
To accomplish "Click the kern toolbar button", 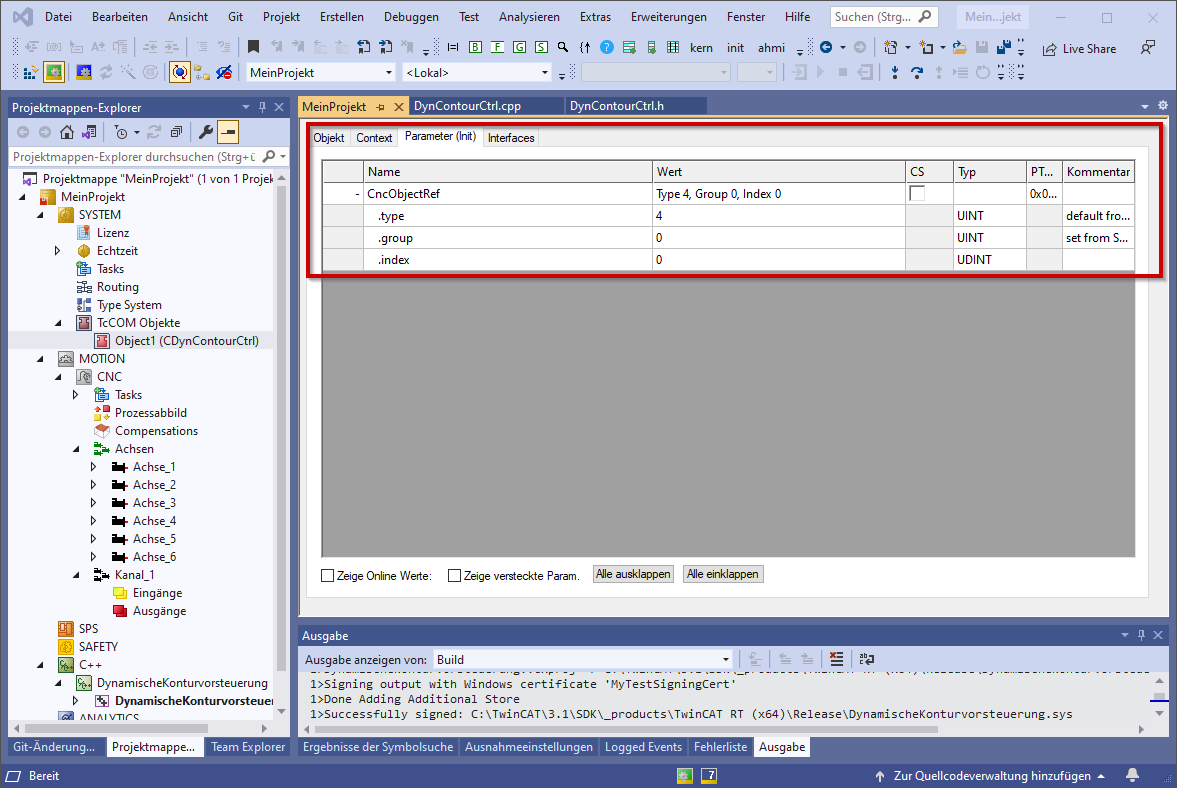I will (701, 47).
